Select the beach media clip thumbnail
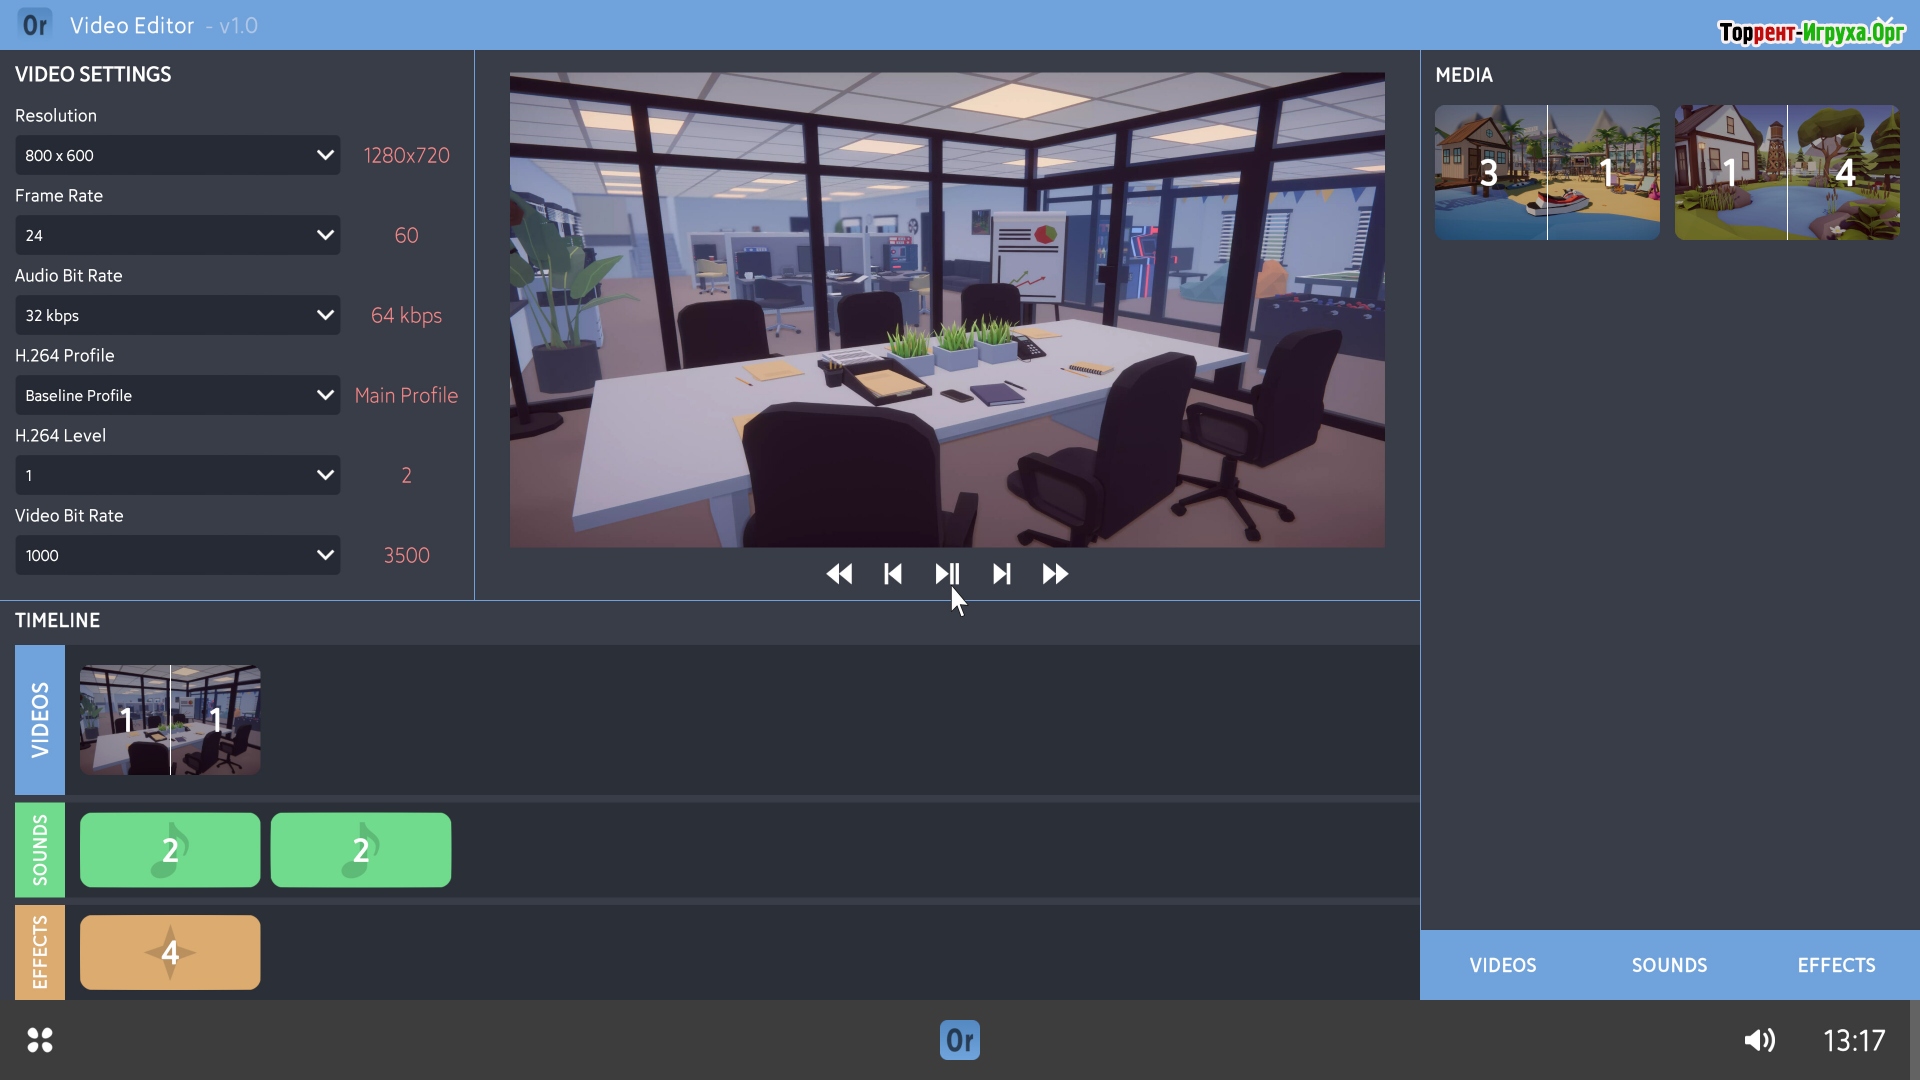The image size is (1920, 1080). pyautogui.click(x=1547, y=172)
